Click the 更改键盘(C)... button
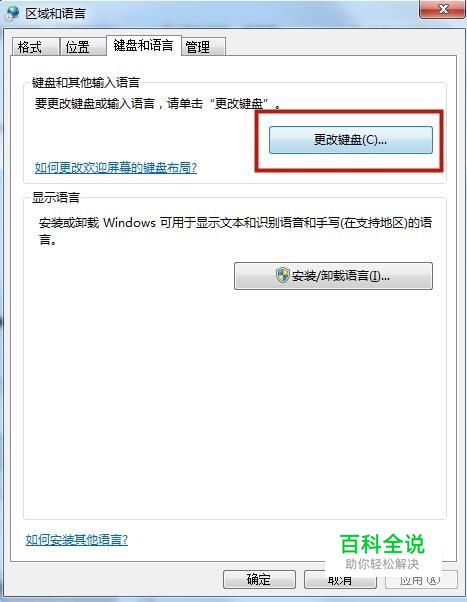Viewport: 467px width, 602px height. 351,140
